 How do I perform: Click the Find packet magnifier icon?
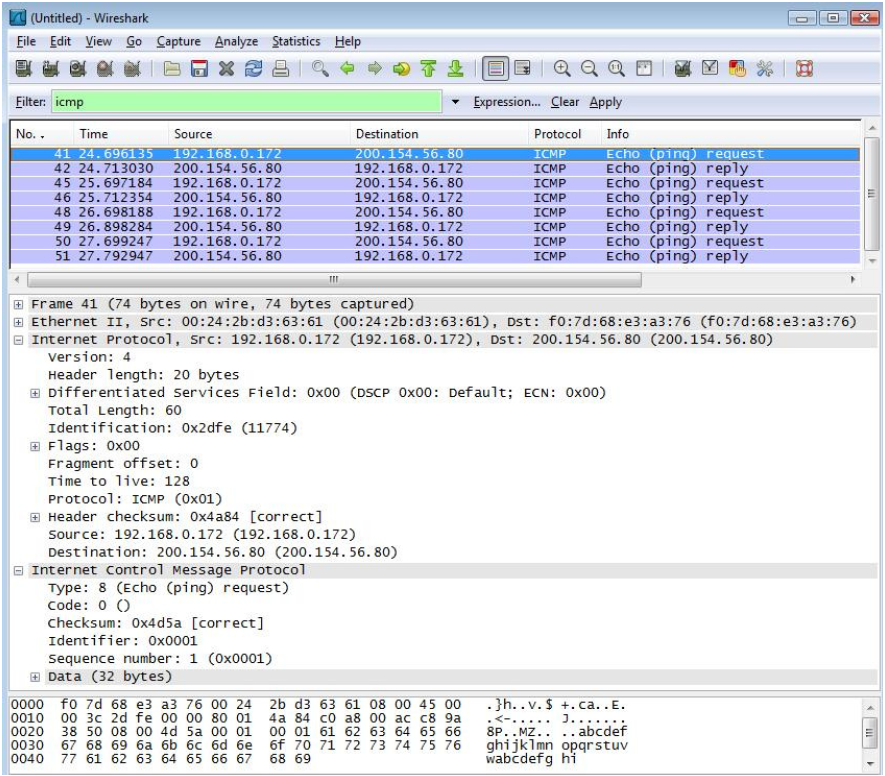[x=320, y=72]
